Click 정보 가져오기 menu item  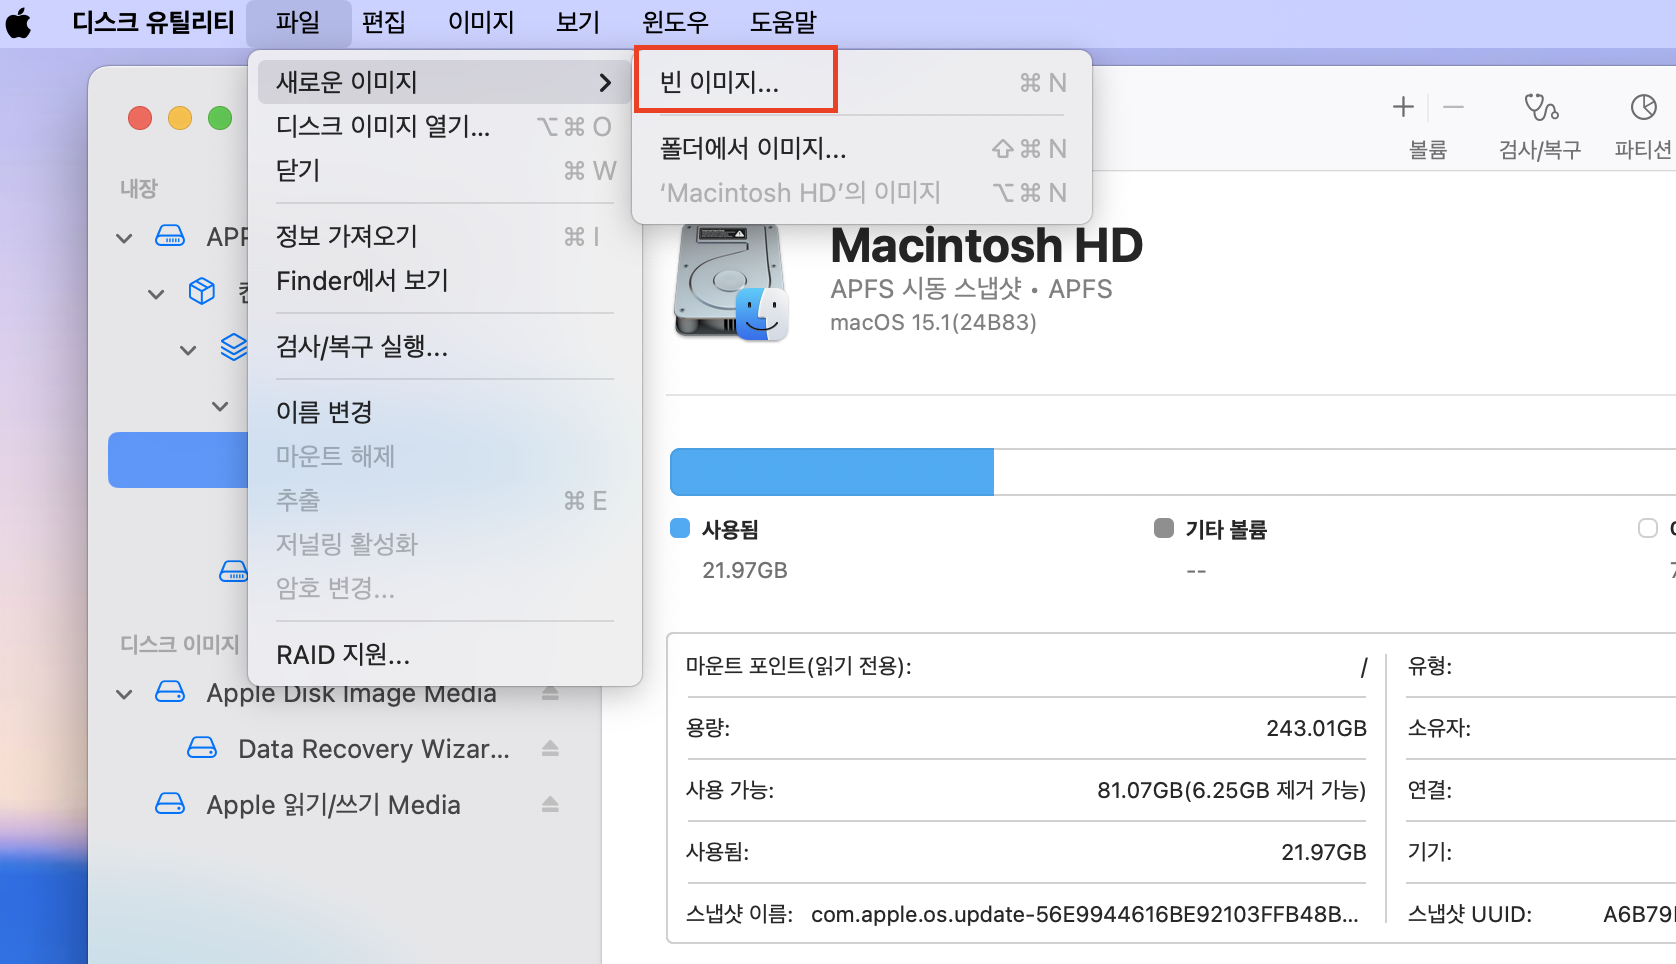[445, 236]
